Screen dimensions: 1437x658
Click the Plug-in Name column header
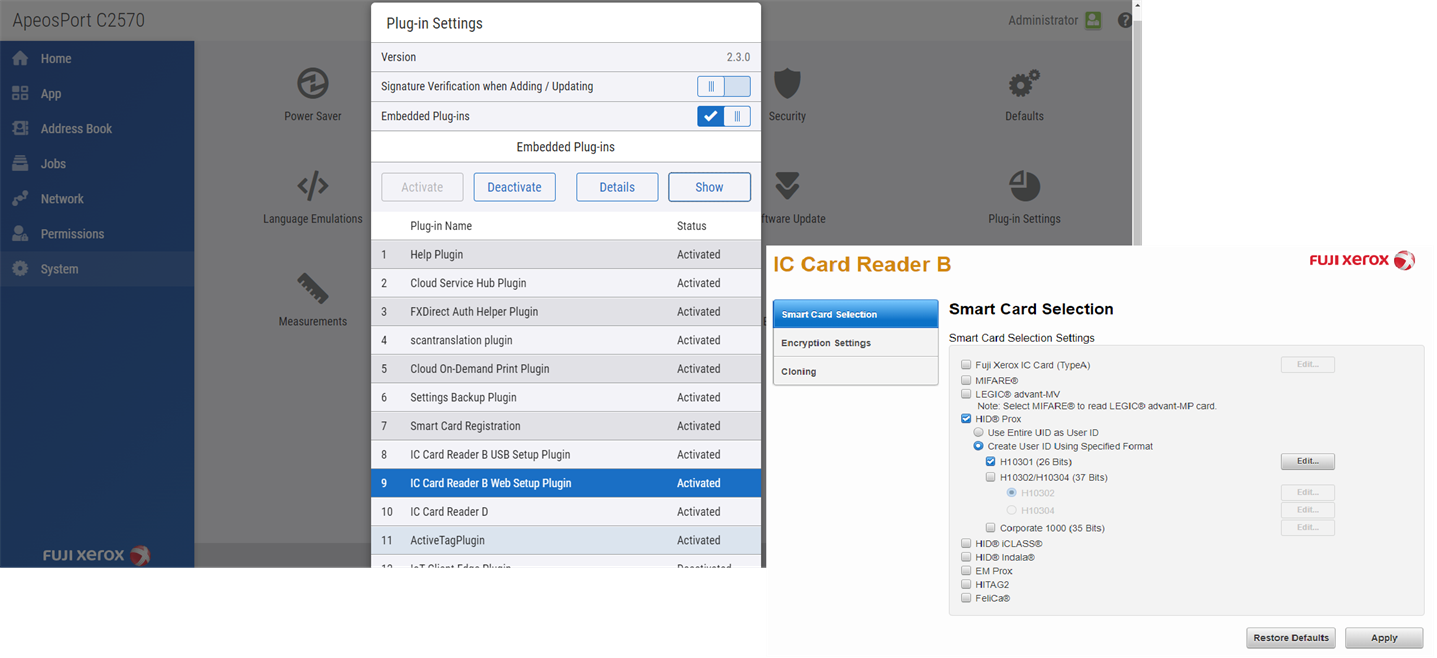click(441, 226)
